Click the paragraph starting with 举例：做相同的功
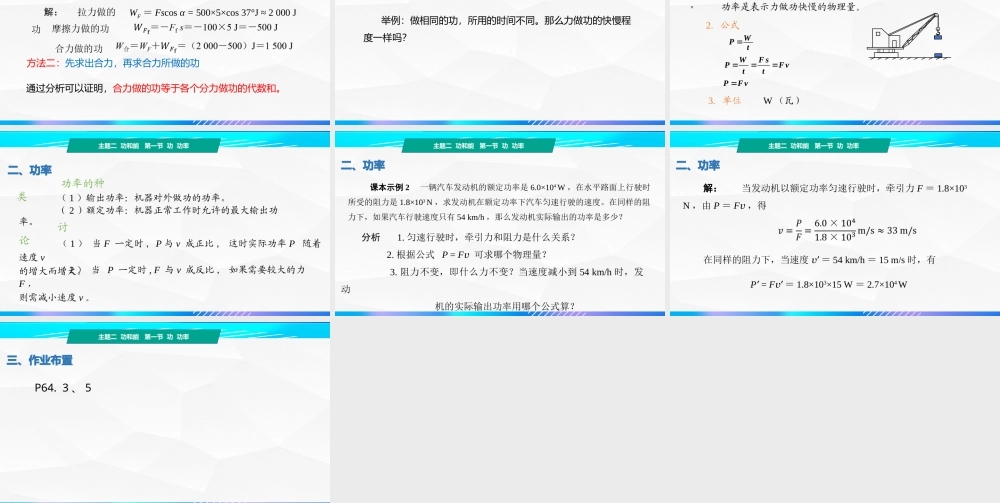 point(497,29)
